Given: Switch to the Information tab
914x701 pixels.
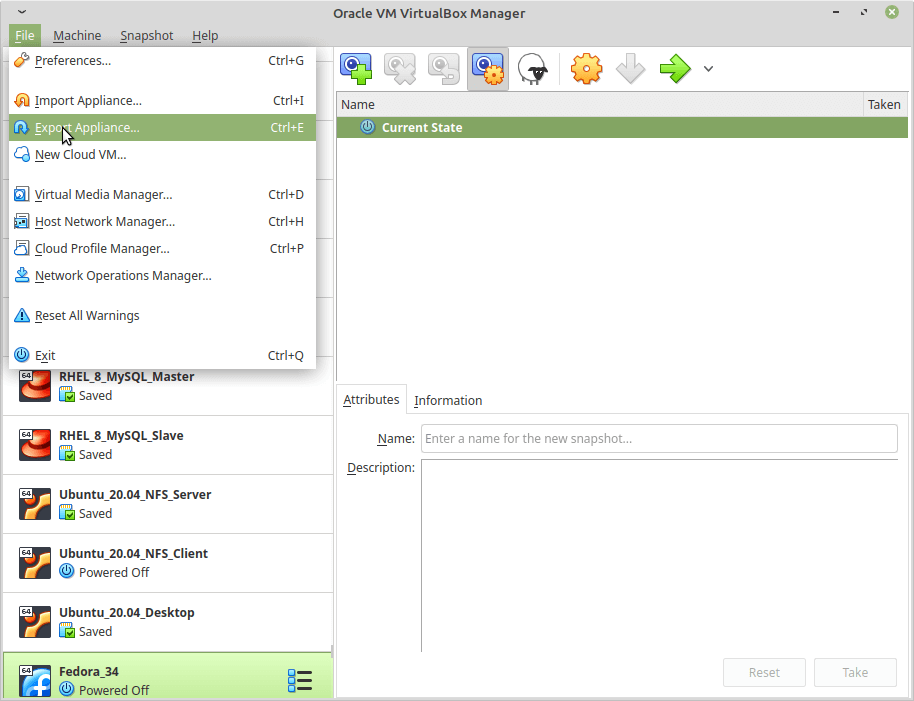Looking at the screenshot, I should pyautogui.click(x=448, y=400).
